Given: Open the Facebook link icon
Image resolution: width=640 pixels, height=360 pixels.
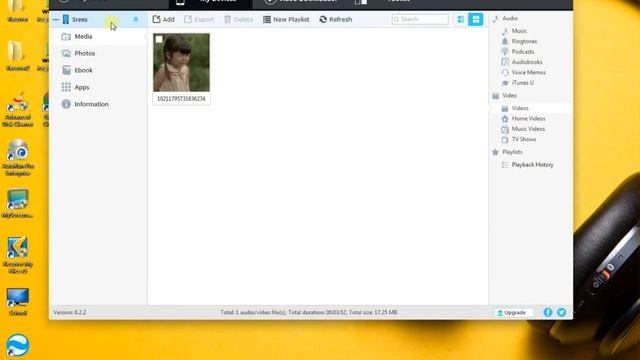Looking at the screenshot, I should 548,312.
